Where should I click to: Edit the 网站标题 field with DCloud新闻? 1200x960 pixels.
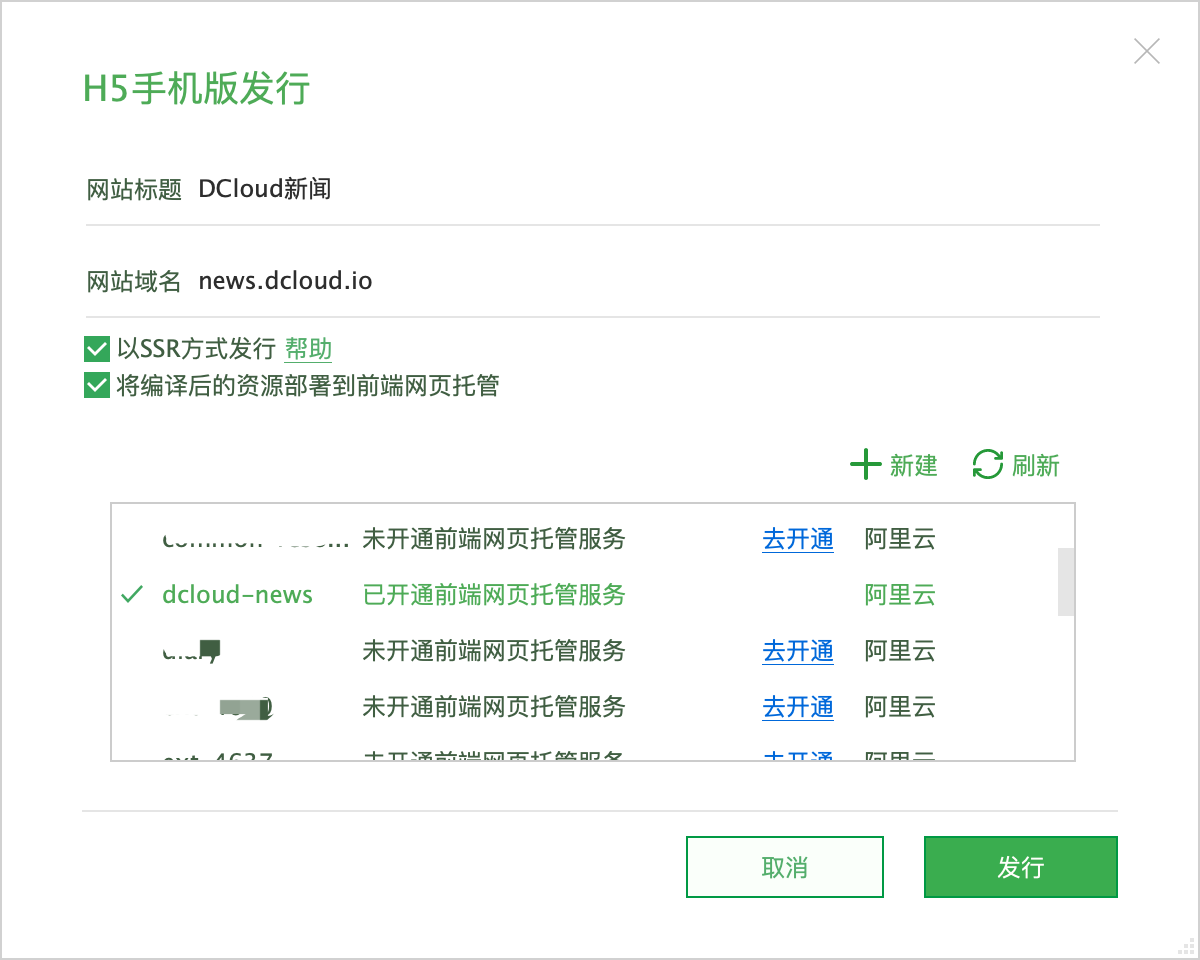point(648,188)
